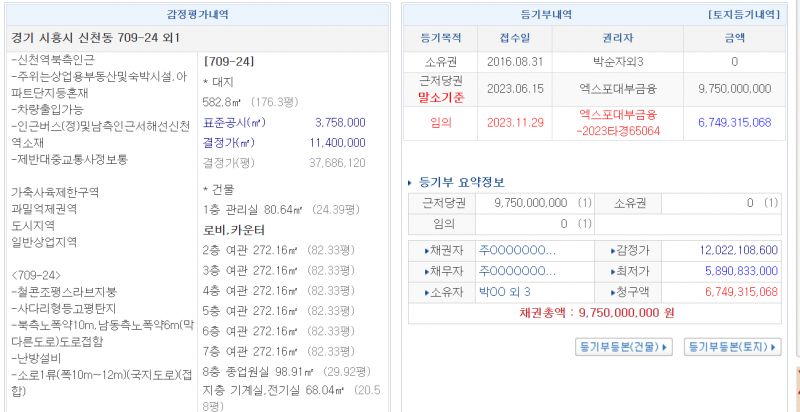Open the 등기부등본(토지) document button

pyautogui.click(x=732, y=347)
